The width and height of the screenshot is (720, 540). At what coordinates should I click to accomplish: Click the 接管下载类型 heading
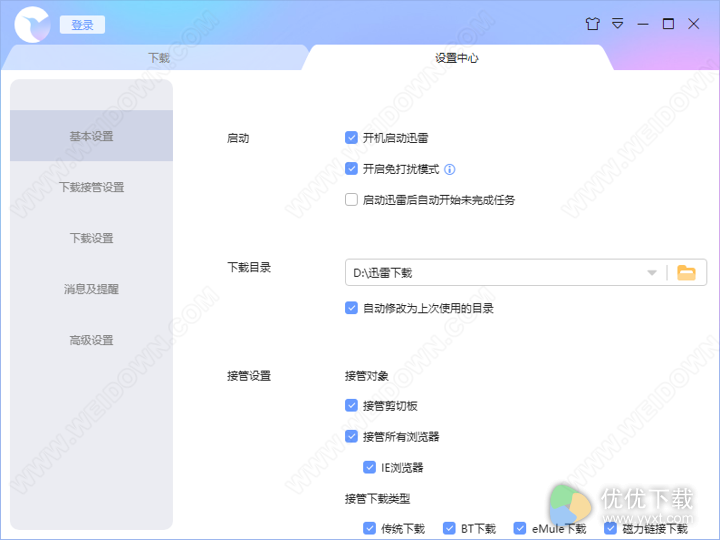click(x=377, y=499)
